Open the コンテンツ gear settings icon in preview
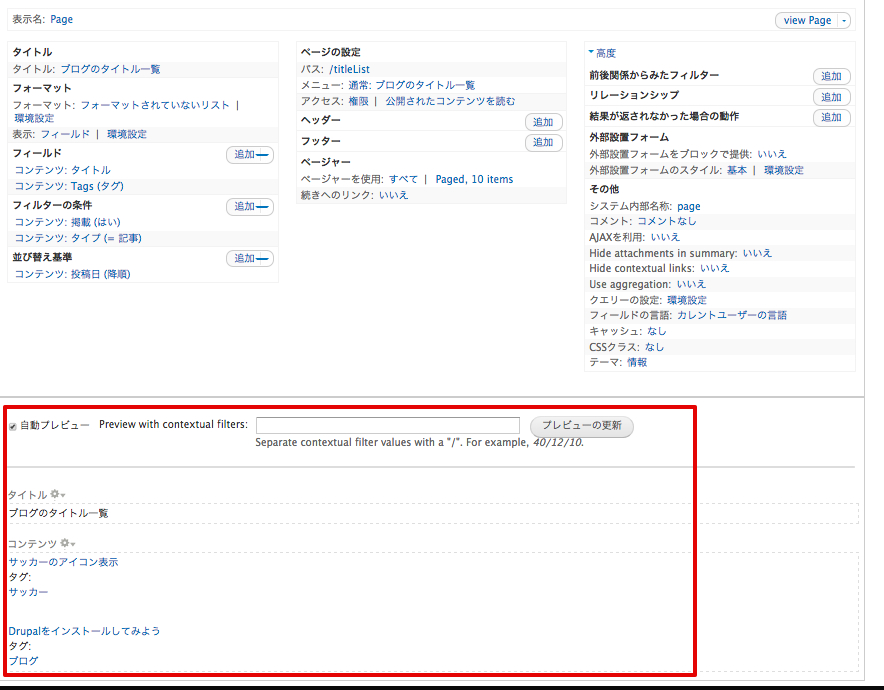Screen dimensions: 884x690 point(66,543)
